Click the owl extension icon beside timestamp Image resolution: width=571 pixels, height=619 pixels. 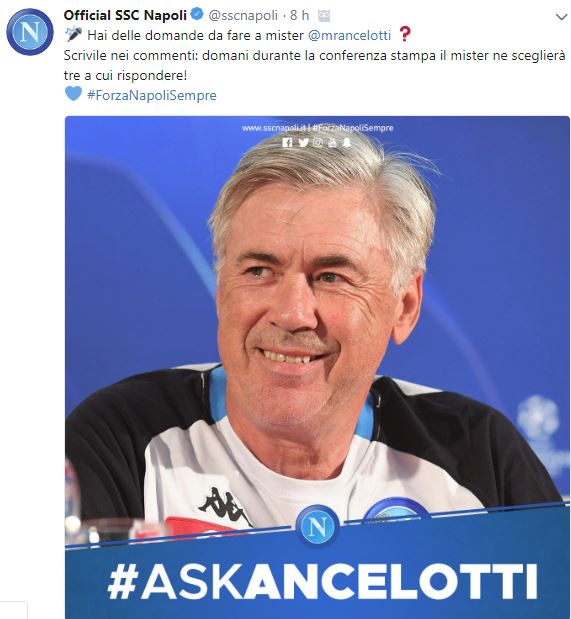pos(324,16)
